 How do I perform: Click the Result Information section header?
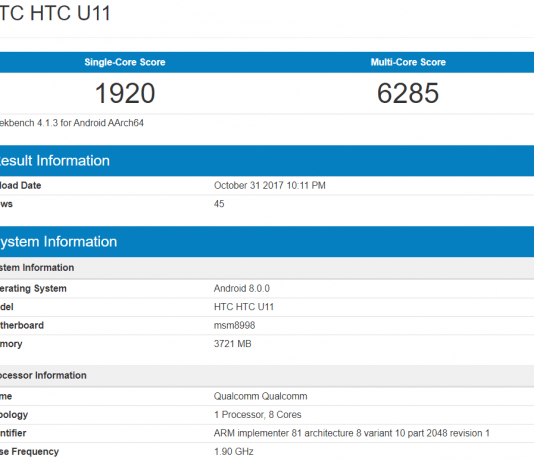pyautogui.click(x=267, y=161)
